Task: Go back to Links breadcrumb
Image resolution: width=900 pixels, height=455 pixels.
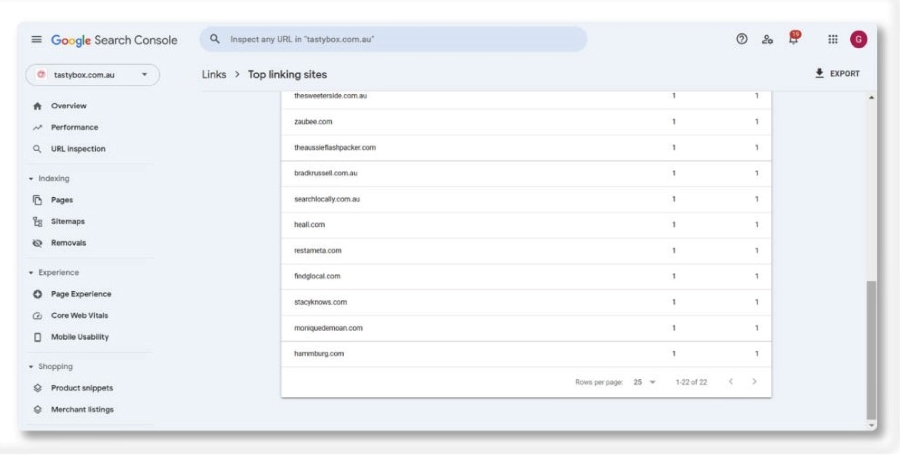Action: (214, 75)
